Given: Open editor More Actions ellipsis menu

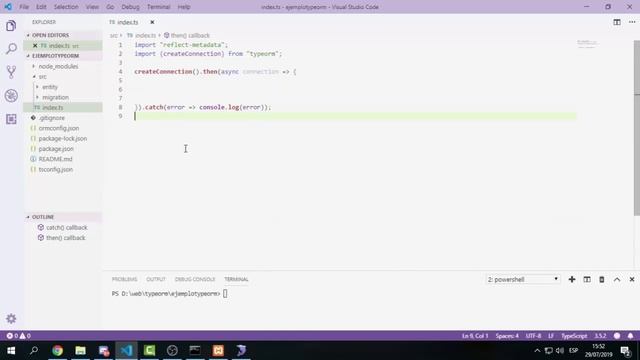Looking at the screenshot, I should (x=632, y=22).
